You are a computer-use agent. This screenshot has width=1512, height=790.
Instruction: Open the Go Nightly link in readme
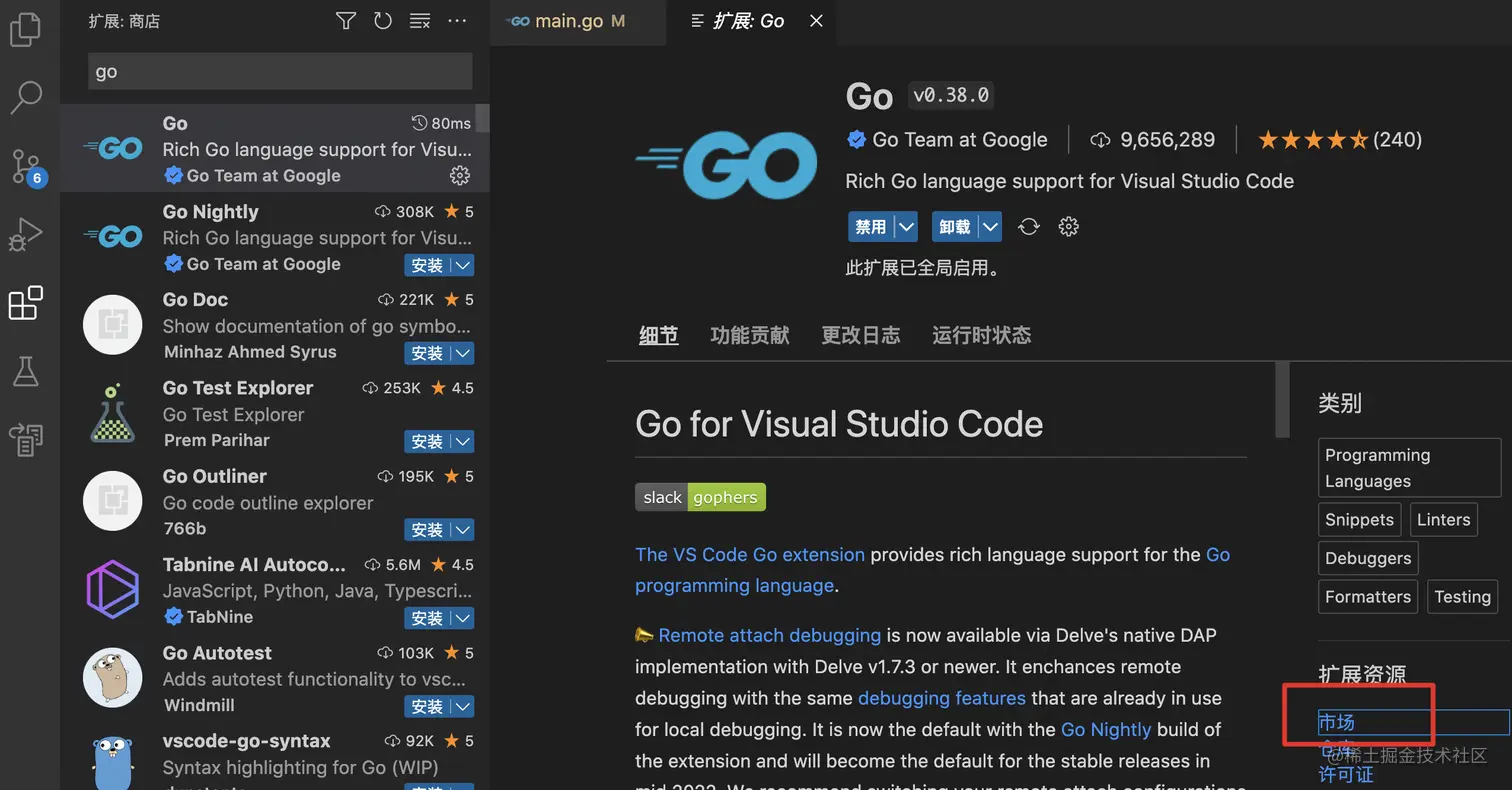[x=1106, y=730]
